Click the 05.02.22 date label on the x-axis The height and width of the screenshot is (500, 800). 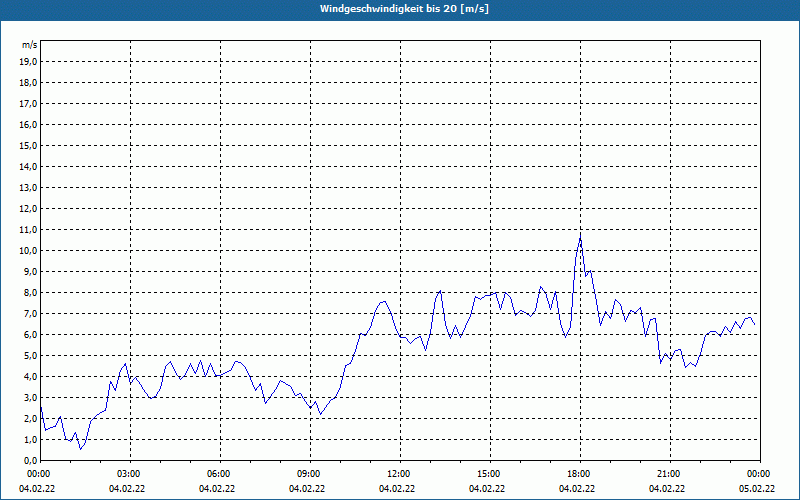(757, 488)
